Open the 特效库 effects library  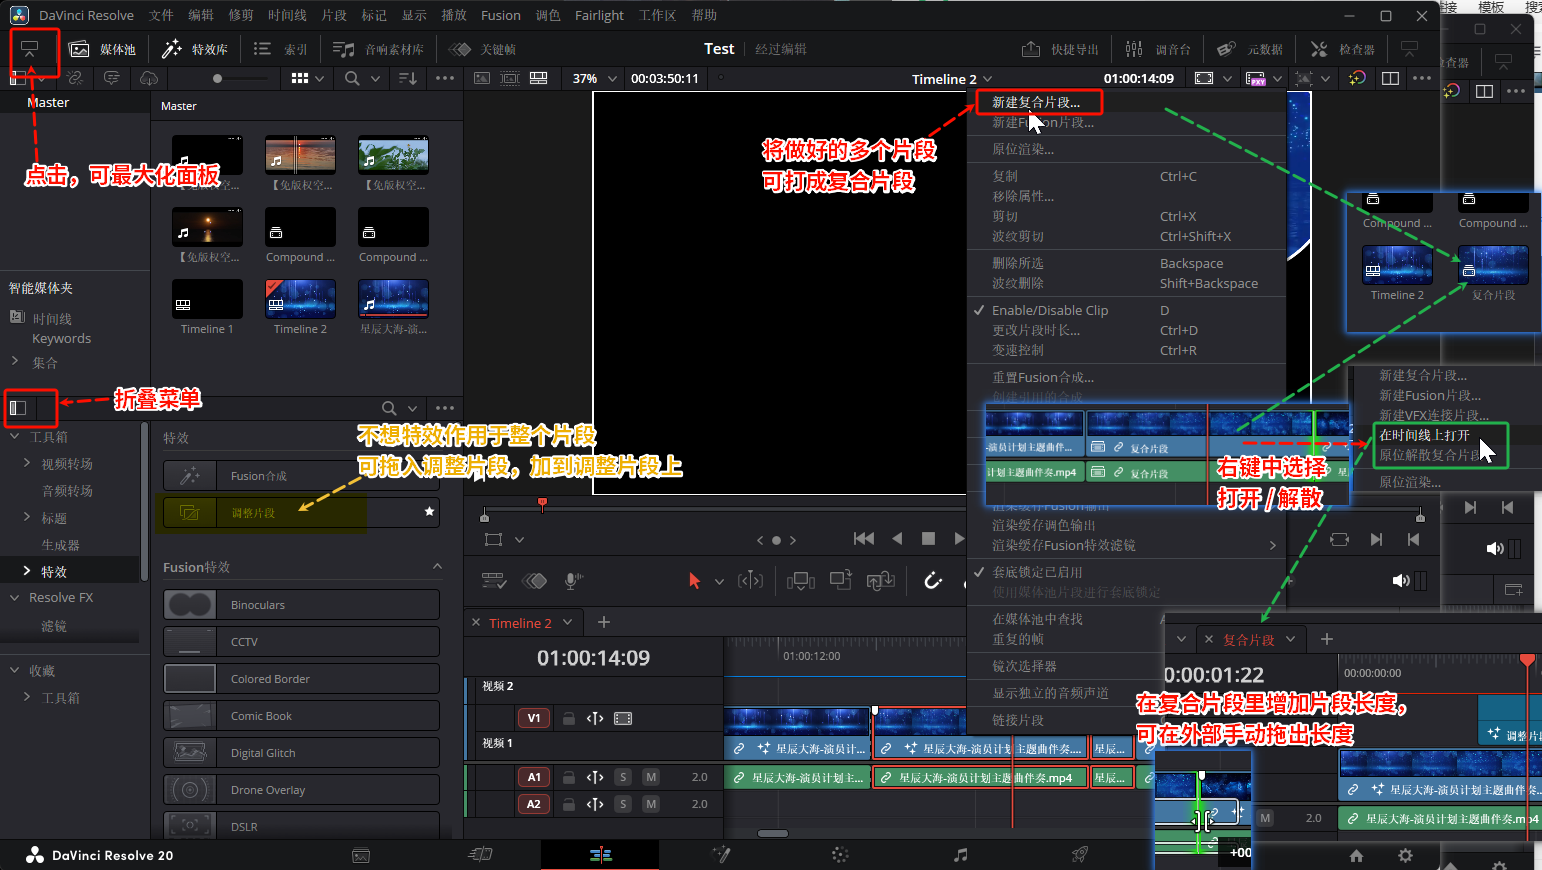[x=195, y=49]
